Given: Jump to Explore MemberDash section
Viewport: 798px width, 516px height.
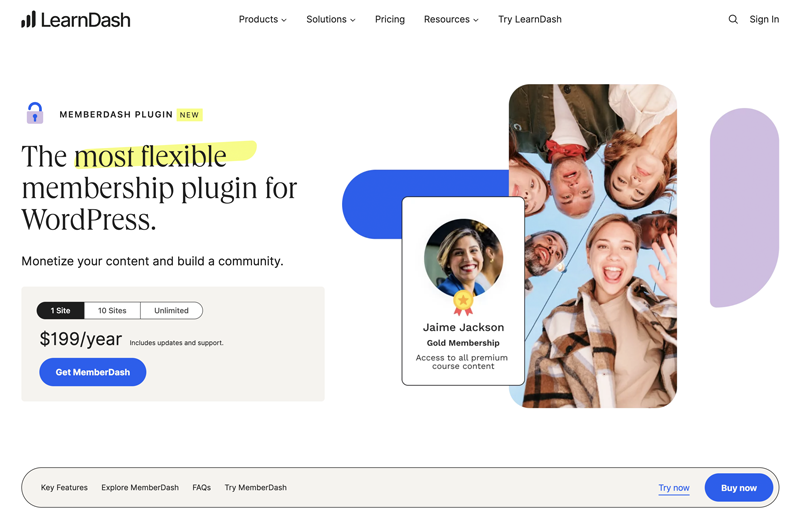Looking at the screenshot, I should pyautogui.click(x=140, y=488).
